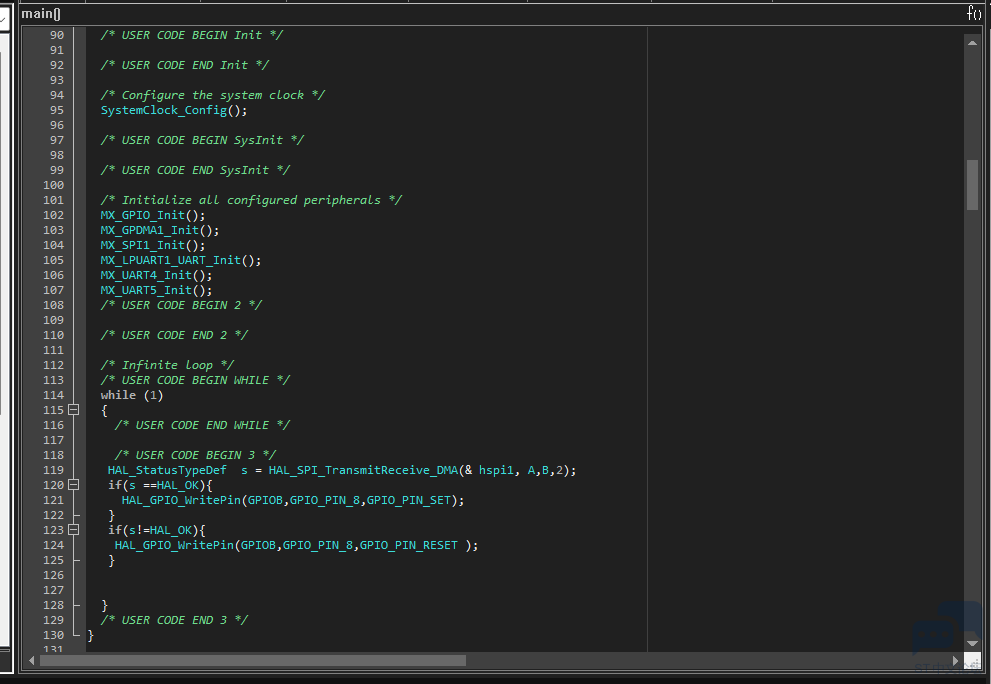Click on GPIO_PIN_RESET argument
The height and width of the screenshot is (684, 991).
coord(408,545)
